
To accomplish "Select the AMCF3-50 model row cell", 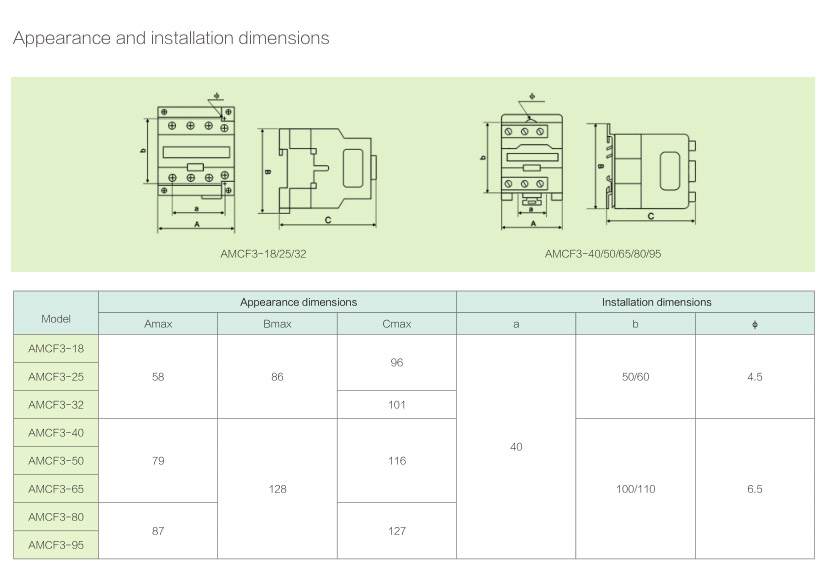I will click(x=56, y=461).
